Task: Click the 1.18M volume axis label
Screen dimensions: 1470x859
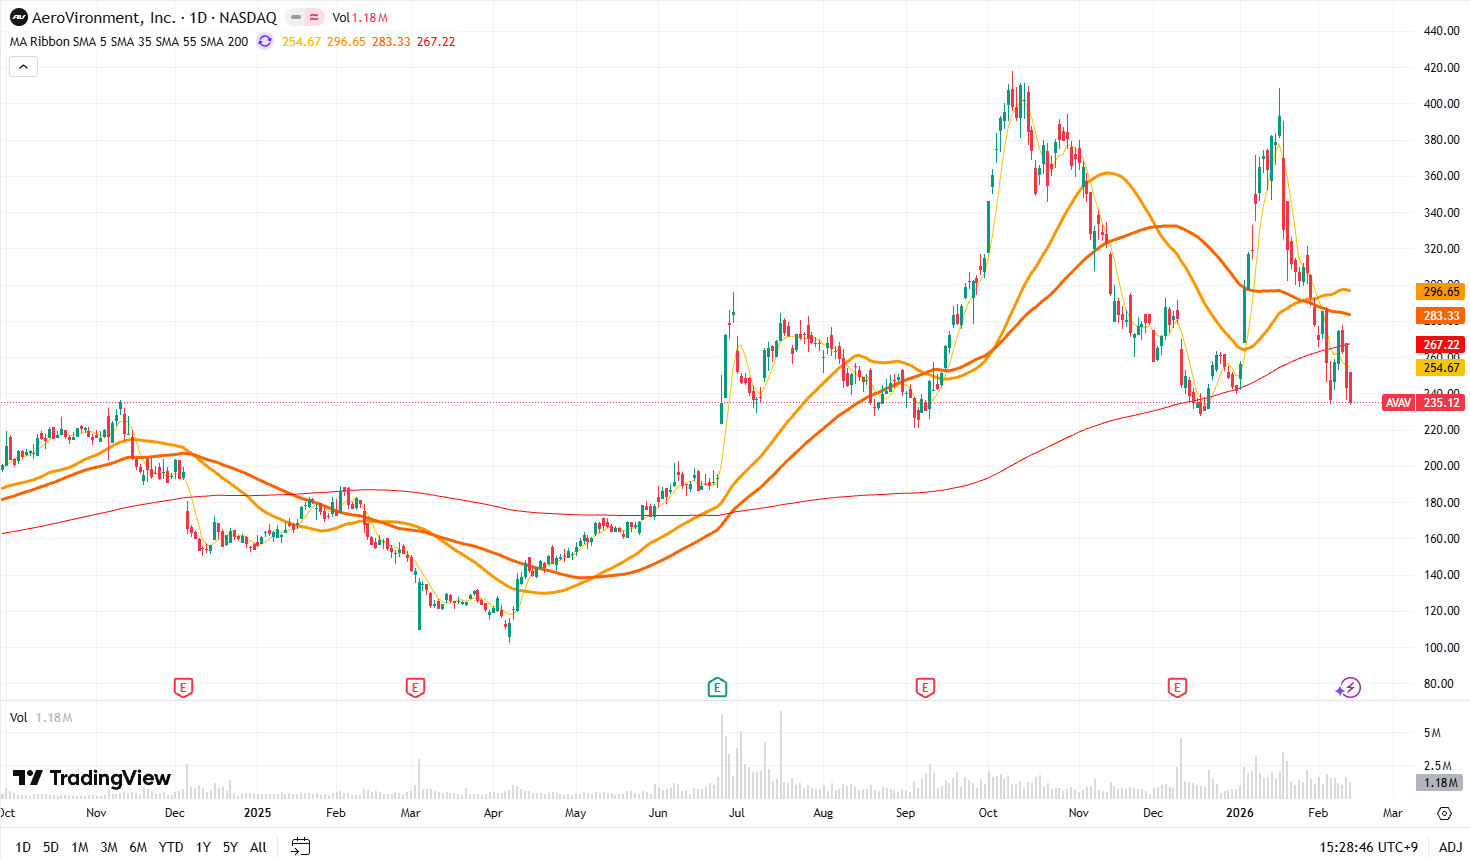Action: pyautogui.click(x=1440, y=782)
